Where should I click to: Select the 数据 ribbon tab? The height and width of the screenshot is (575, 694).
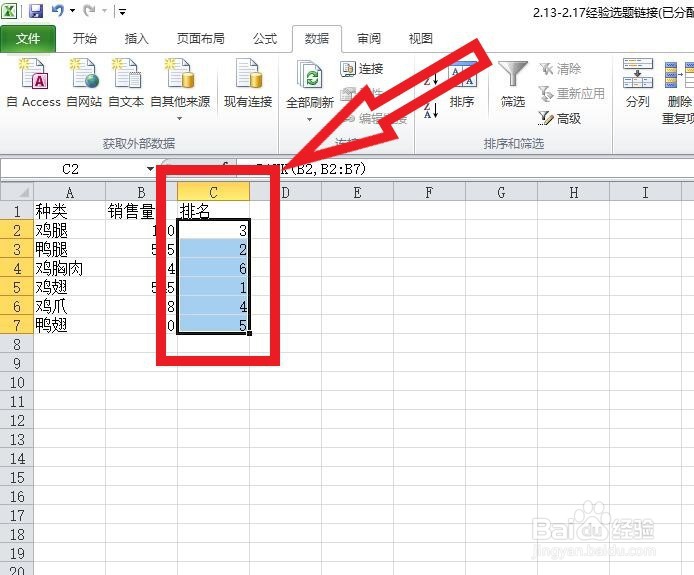[x=316, y=39]
